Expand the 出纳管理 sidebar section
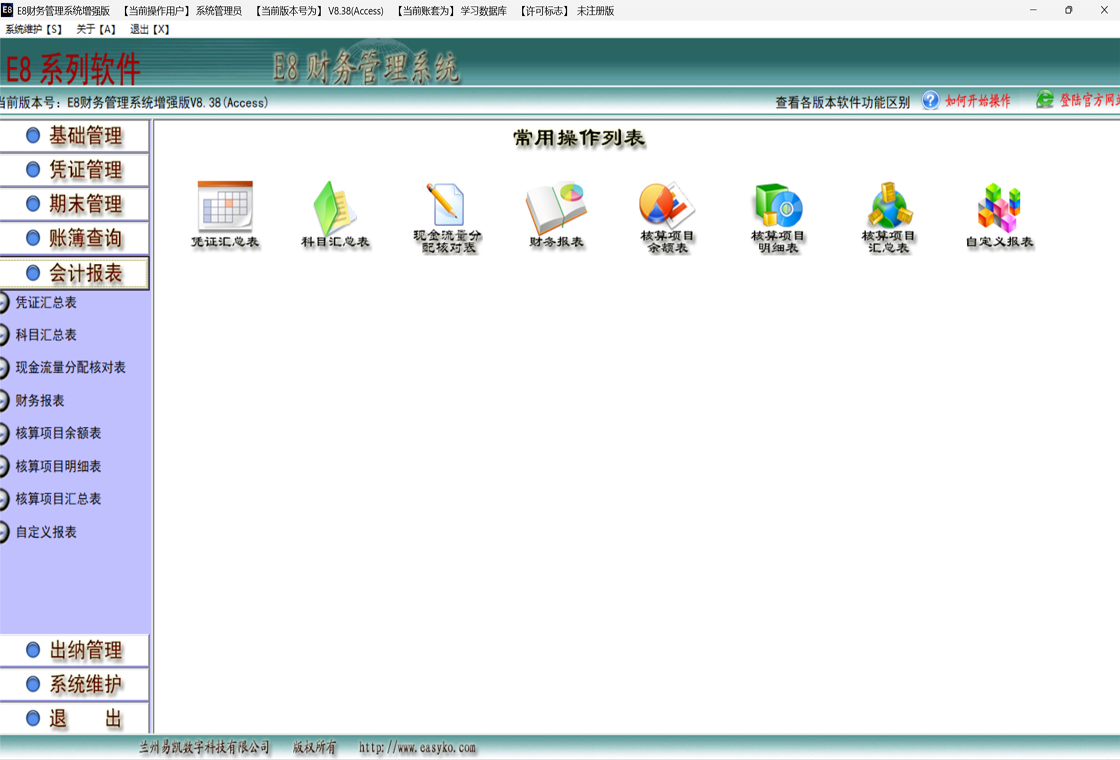The width and height of the screenshot is (1120, 760). click(x=75, y=651)
